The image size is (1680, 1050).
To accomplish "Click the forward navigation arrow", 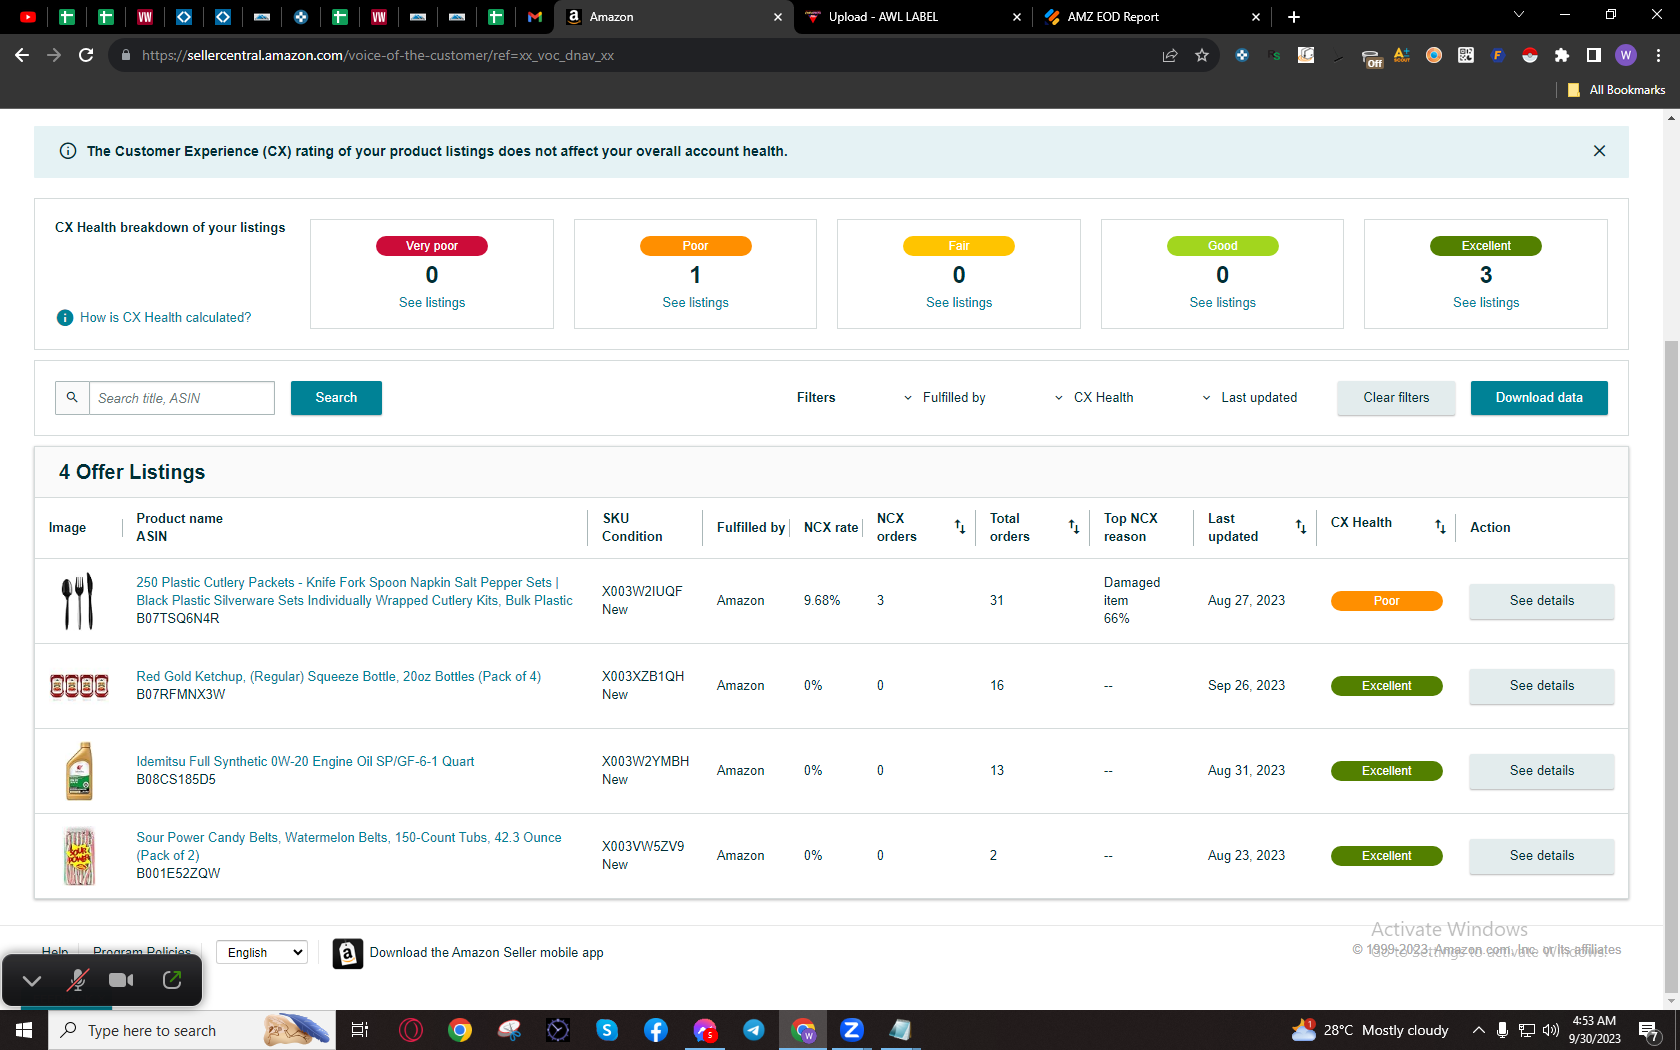I will pos(54,55).
